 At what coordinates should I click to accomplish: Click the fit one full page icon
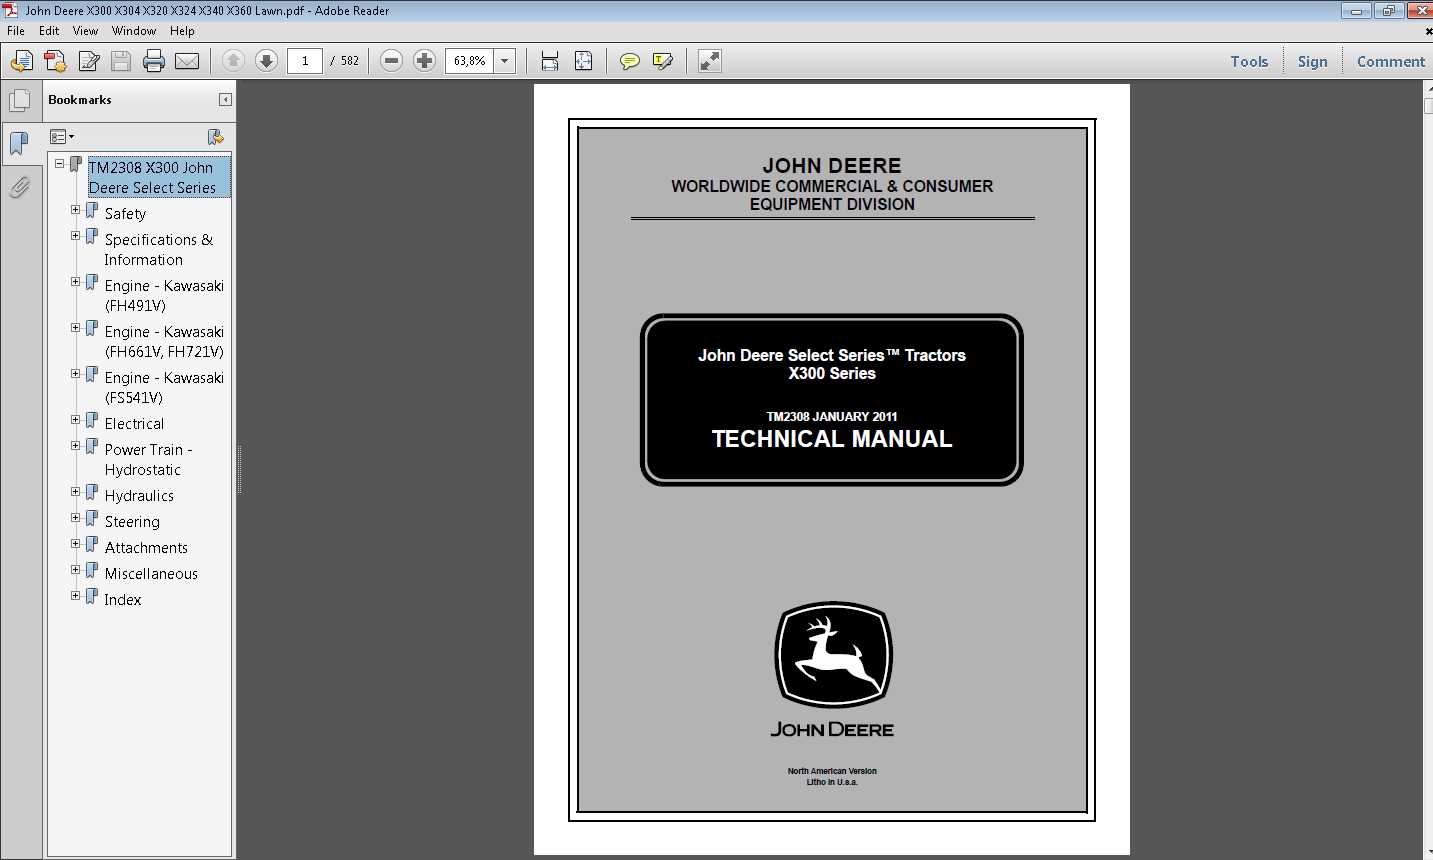(584, 61)
